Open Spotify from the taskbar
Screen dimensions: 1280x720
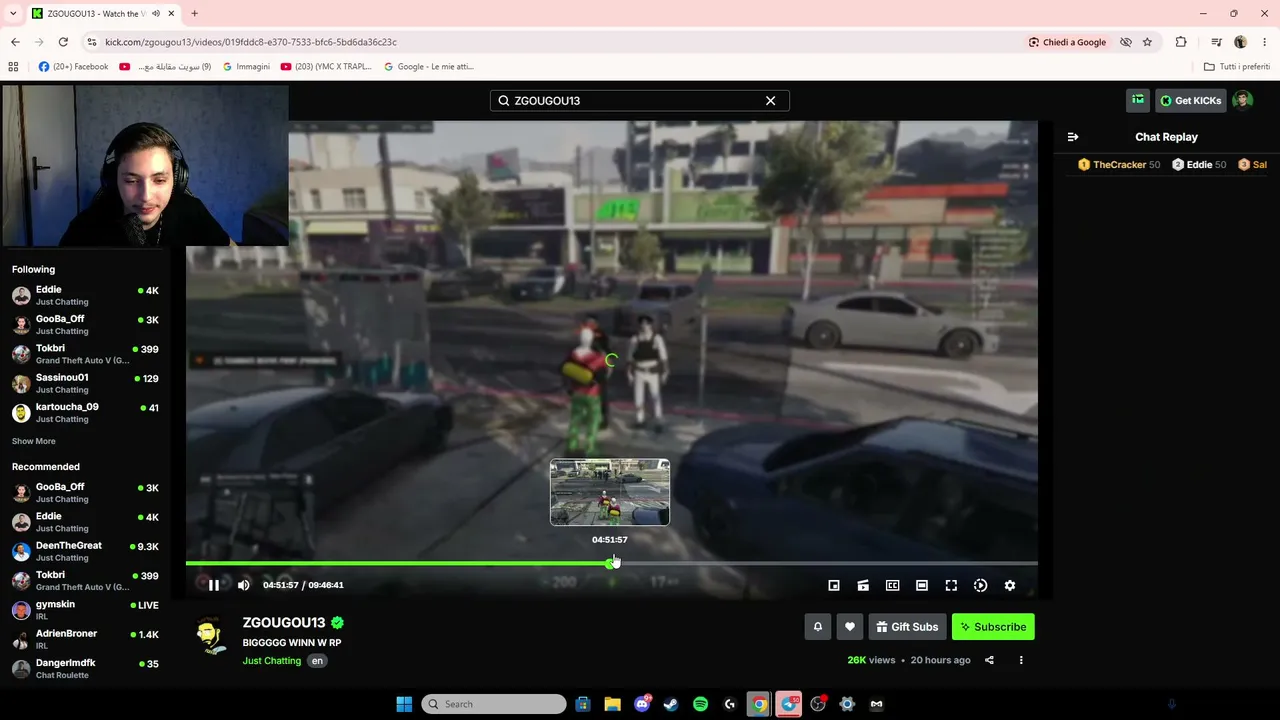pos(700,704)
